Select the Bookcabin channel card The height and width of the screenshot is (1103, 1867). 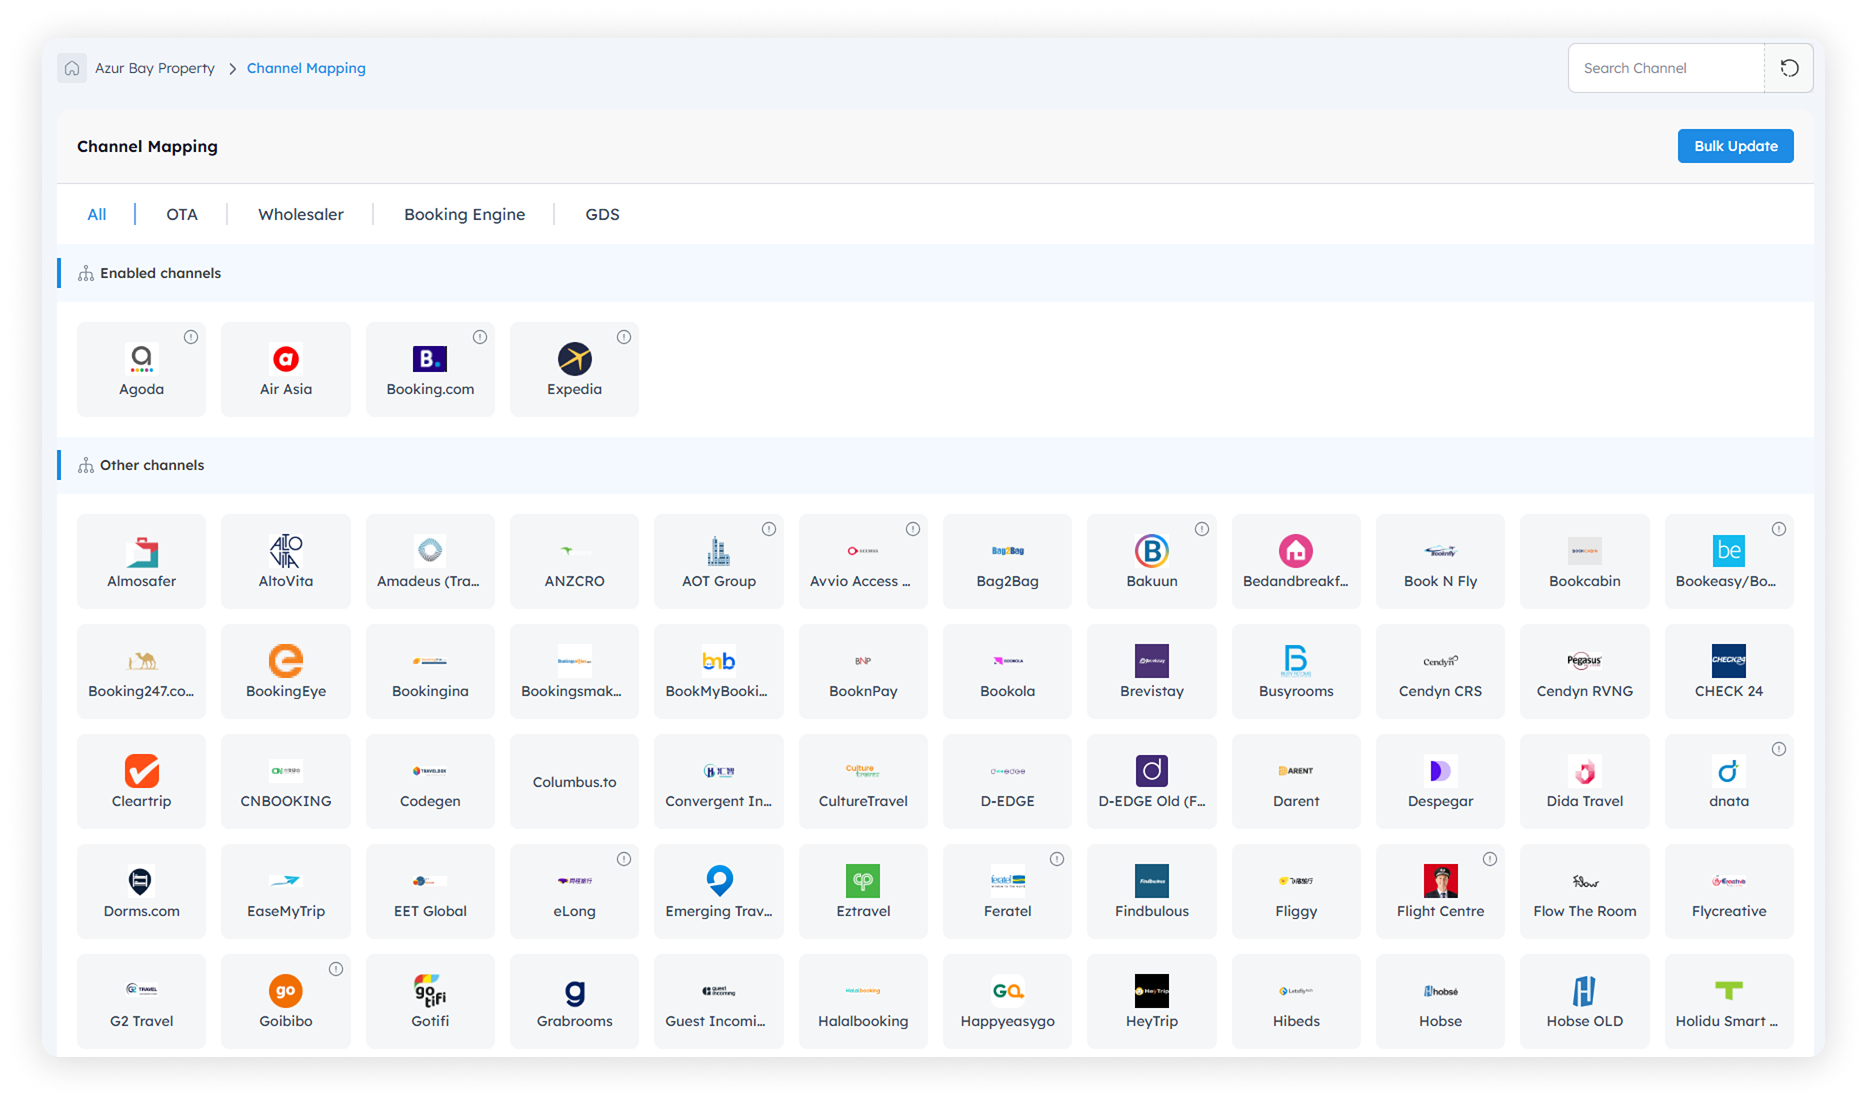coord(1585,561)
